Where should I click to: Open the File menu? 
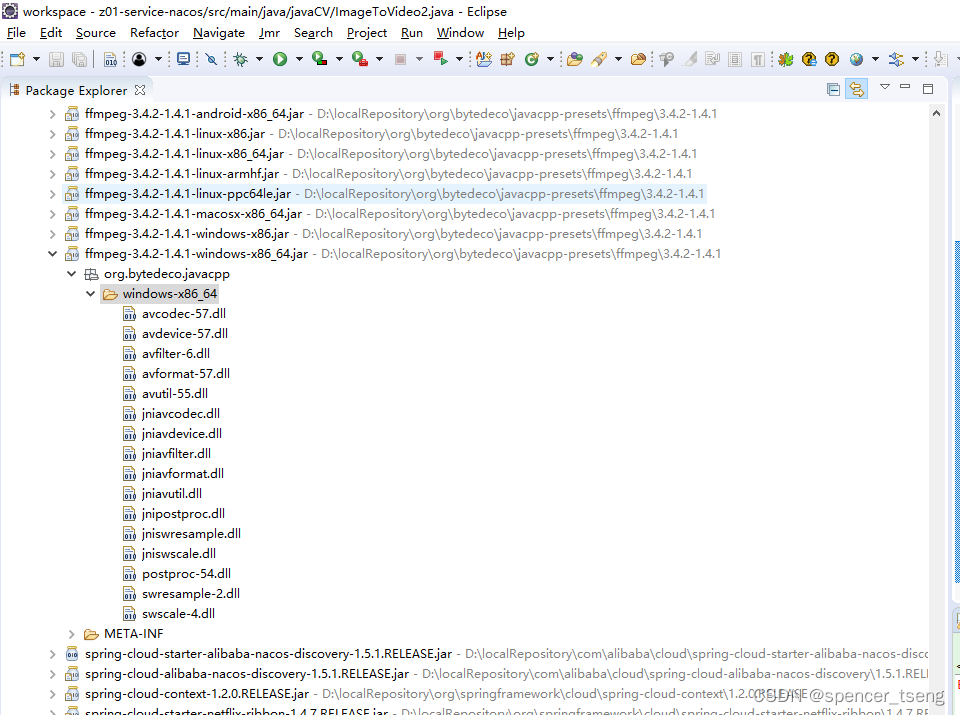(x=16, y=32)
